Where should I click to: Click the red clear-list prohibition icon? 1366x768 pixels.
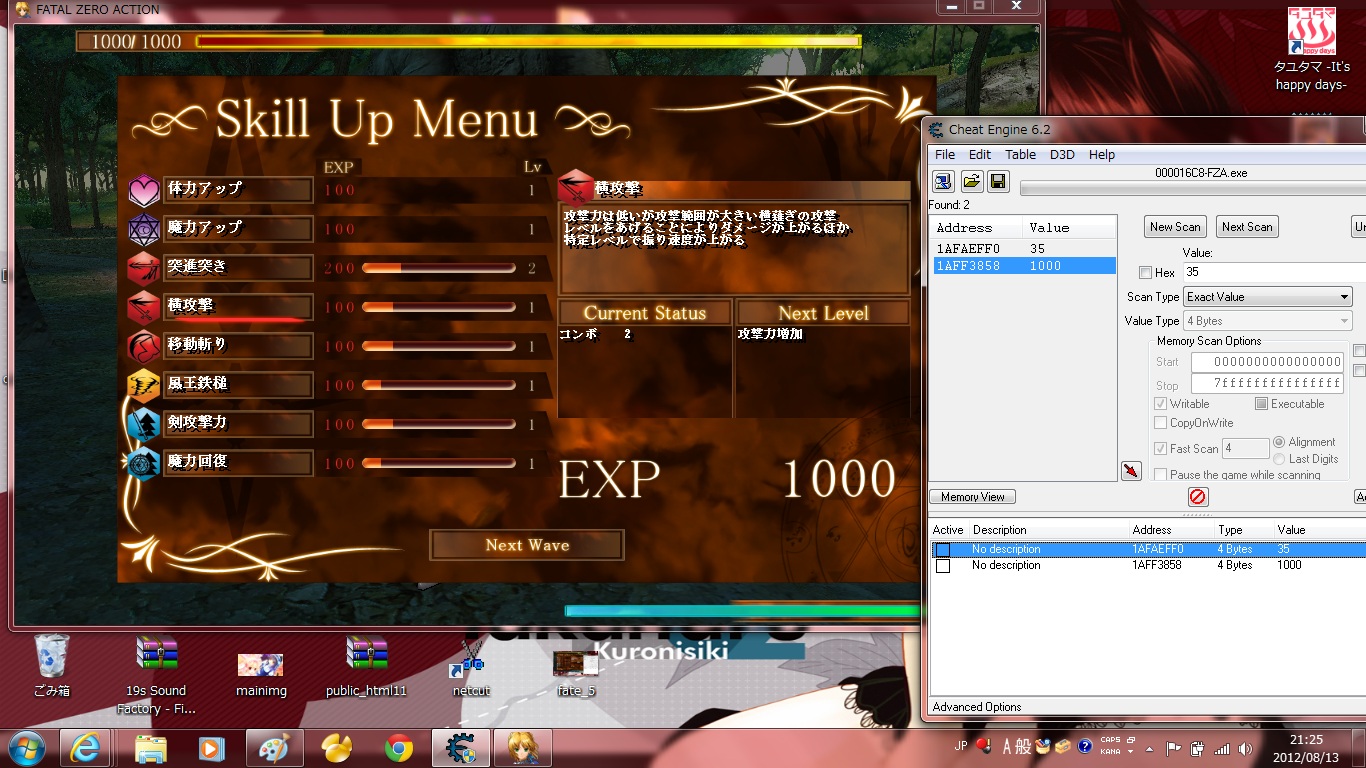pos(1198,497)
